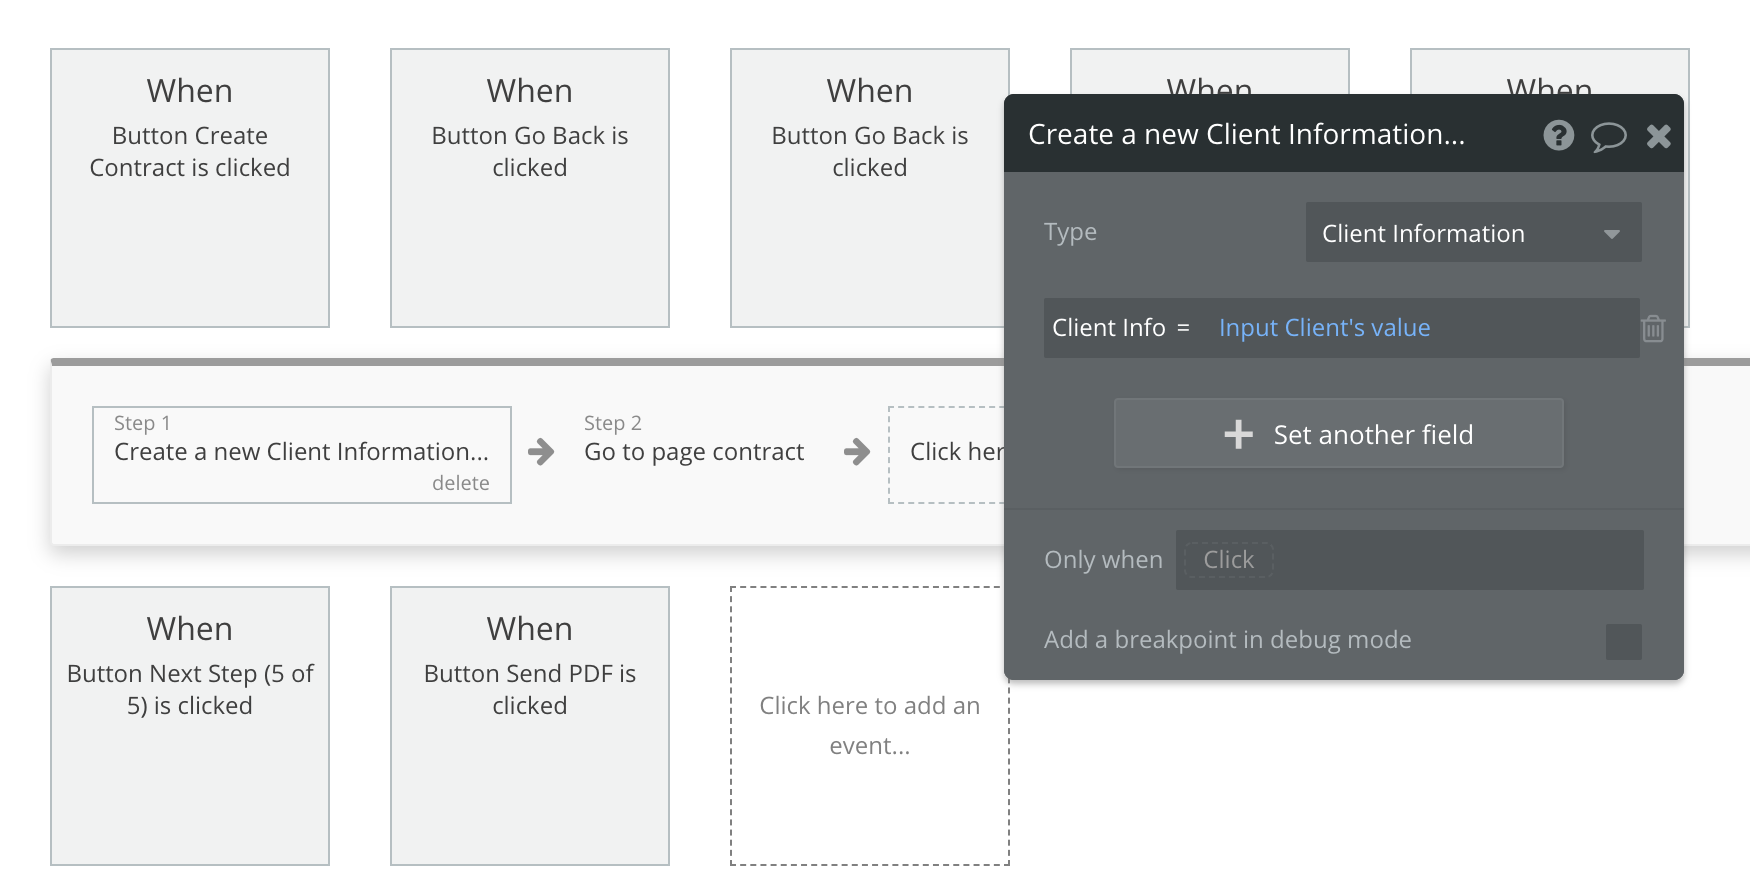Screen dimensions: 1750x888
Task: Select the Button Next Step (5 of 5) event
Action: pos(190,726)
